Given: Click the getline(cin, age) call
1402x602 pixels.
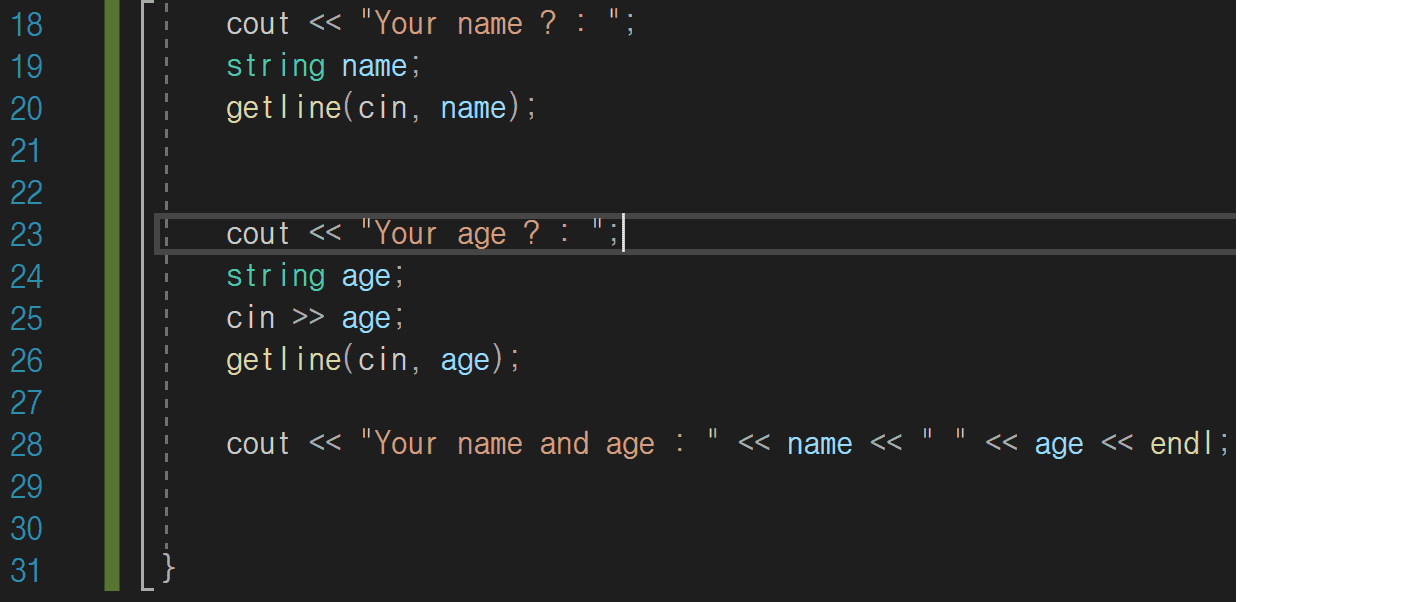Looking at the screenshot, I should pos(372,360).
